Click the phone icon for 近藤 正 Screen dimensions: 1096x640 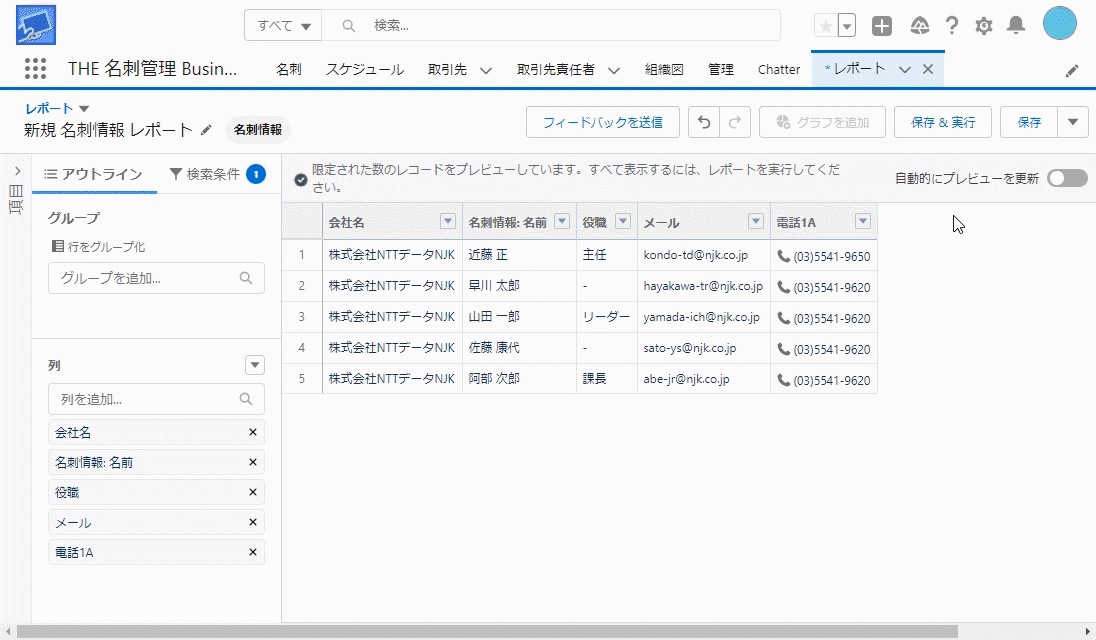784,256
